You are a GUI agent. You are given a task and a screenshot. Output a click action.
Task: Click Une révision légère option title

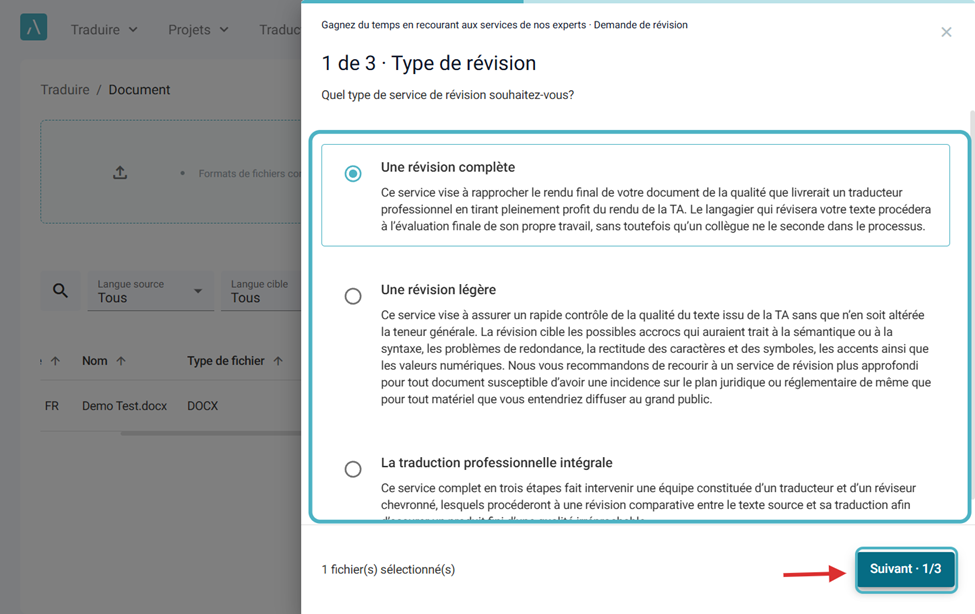coord(438,290)
